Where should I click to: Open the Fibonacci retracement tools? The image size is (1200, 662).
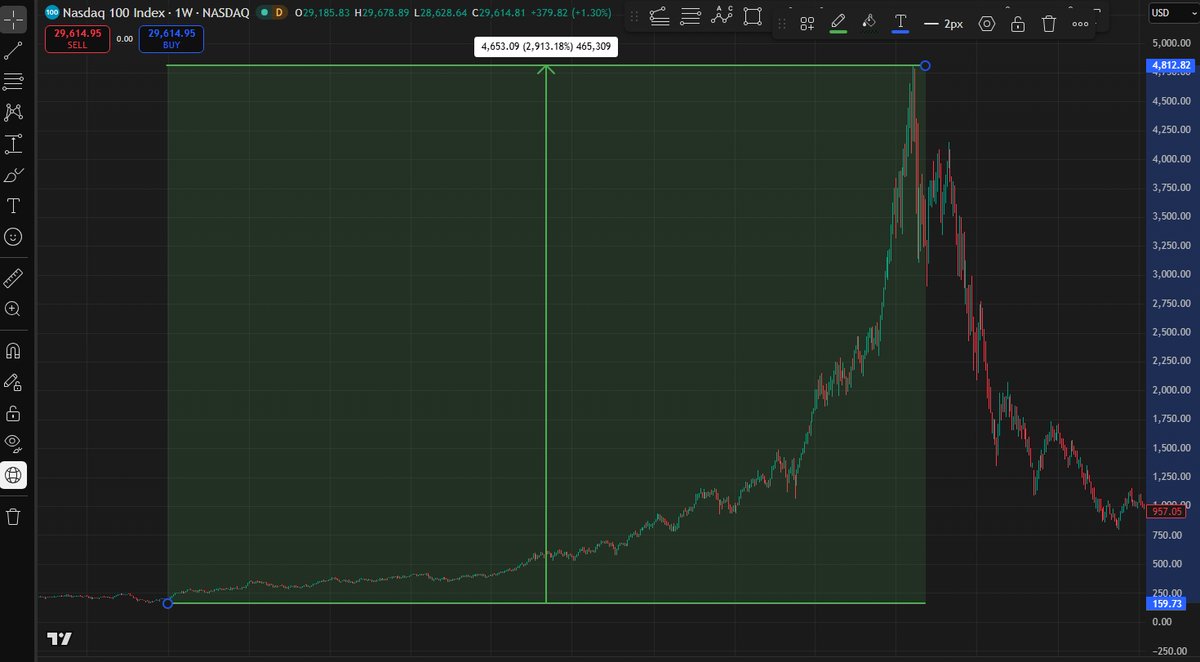tap(14, 82)
